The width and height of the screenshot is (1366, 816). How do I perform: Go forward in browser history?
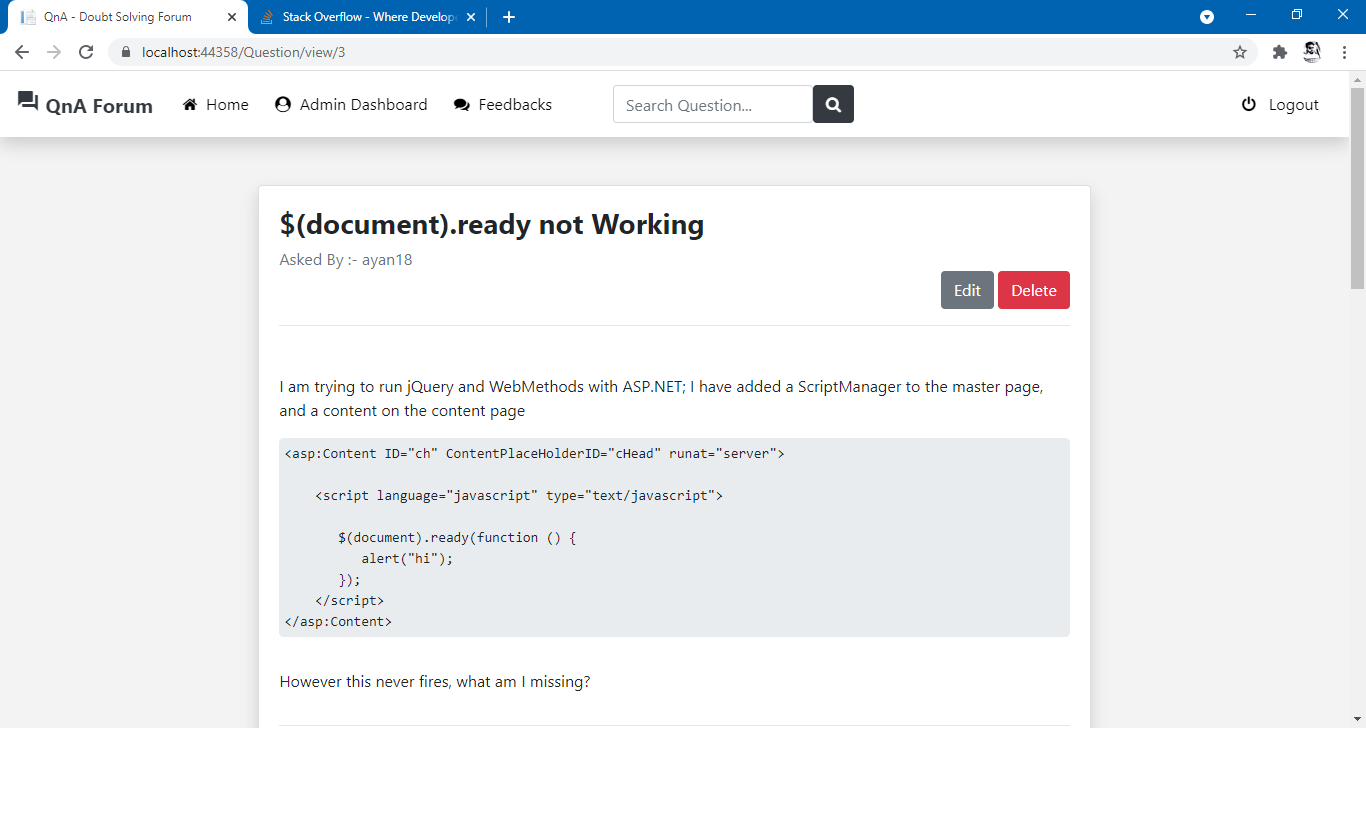coord(54,52)
